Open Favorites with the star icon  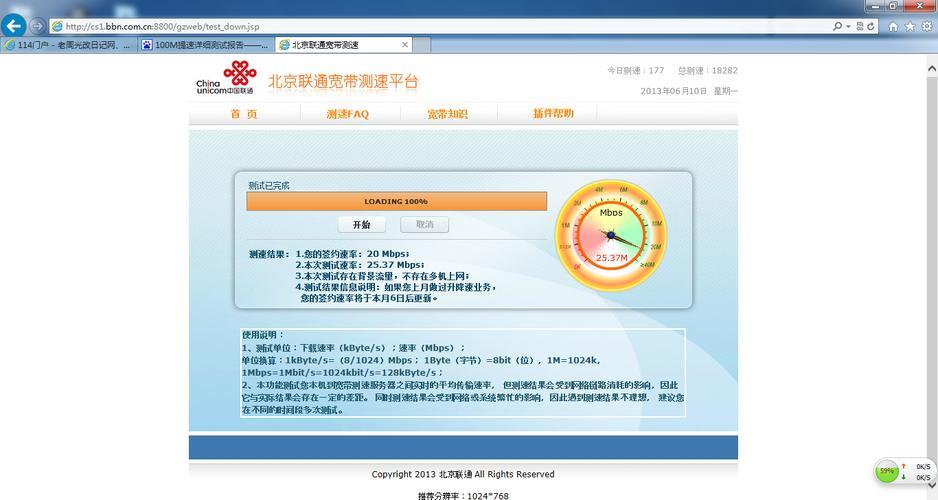point(910,26)
